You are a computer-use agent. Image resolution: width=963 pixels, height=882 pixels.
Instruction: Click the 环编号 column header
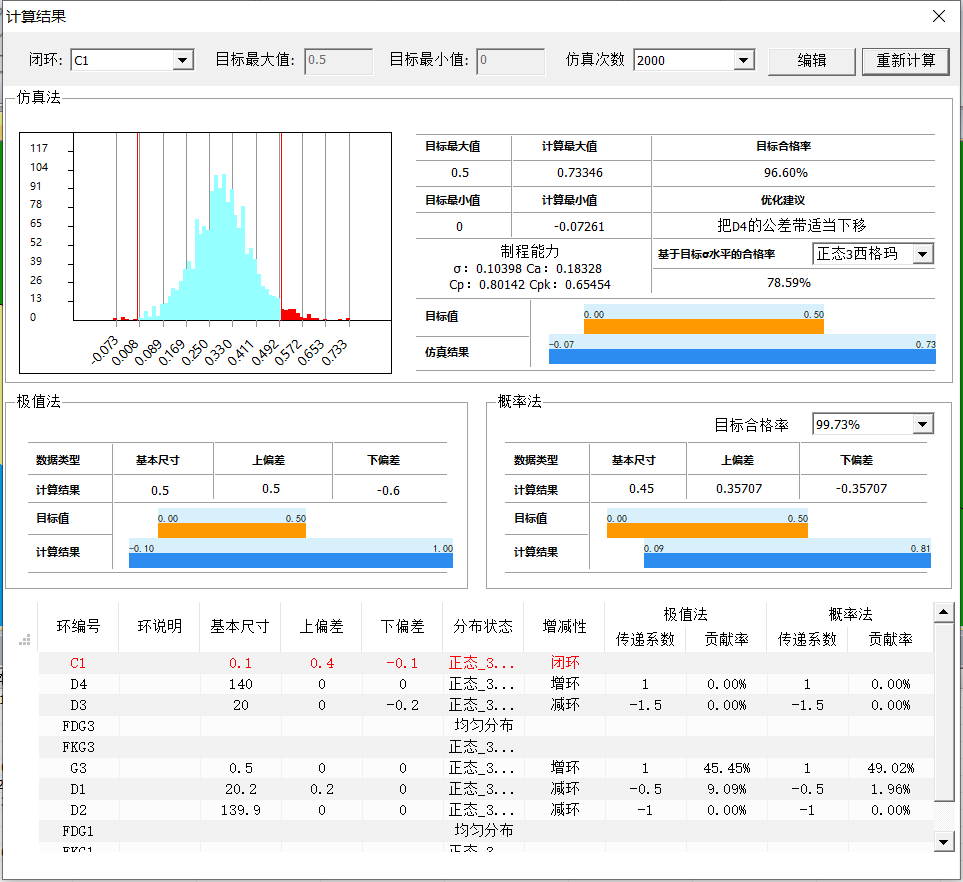pos(78,626)
